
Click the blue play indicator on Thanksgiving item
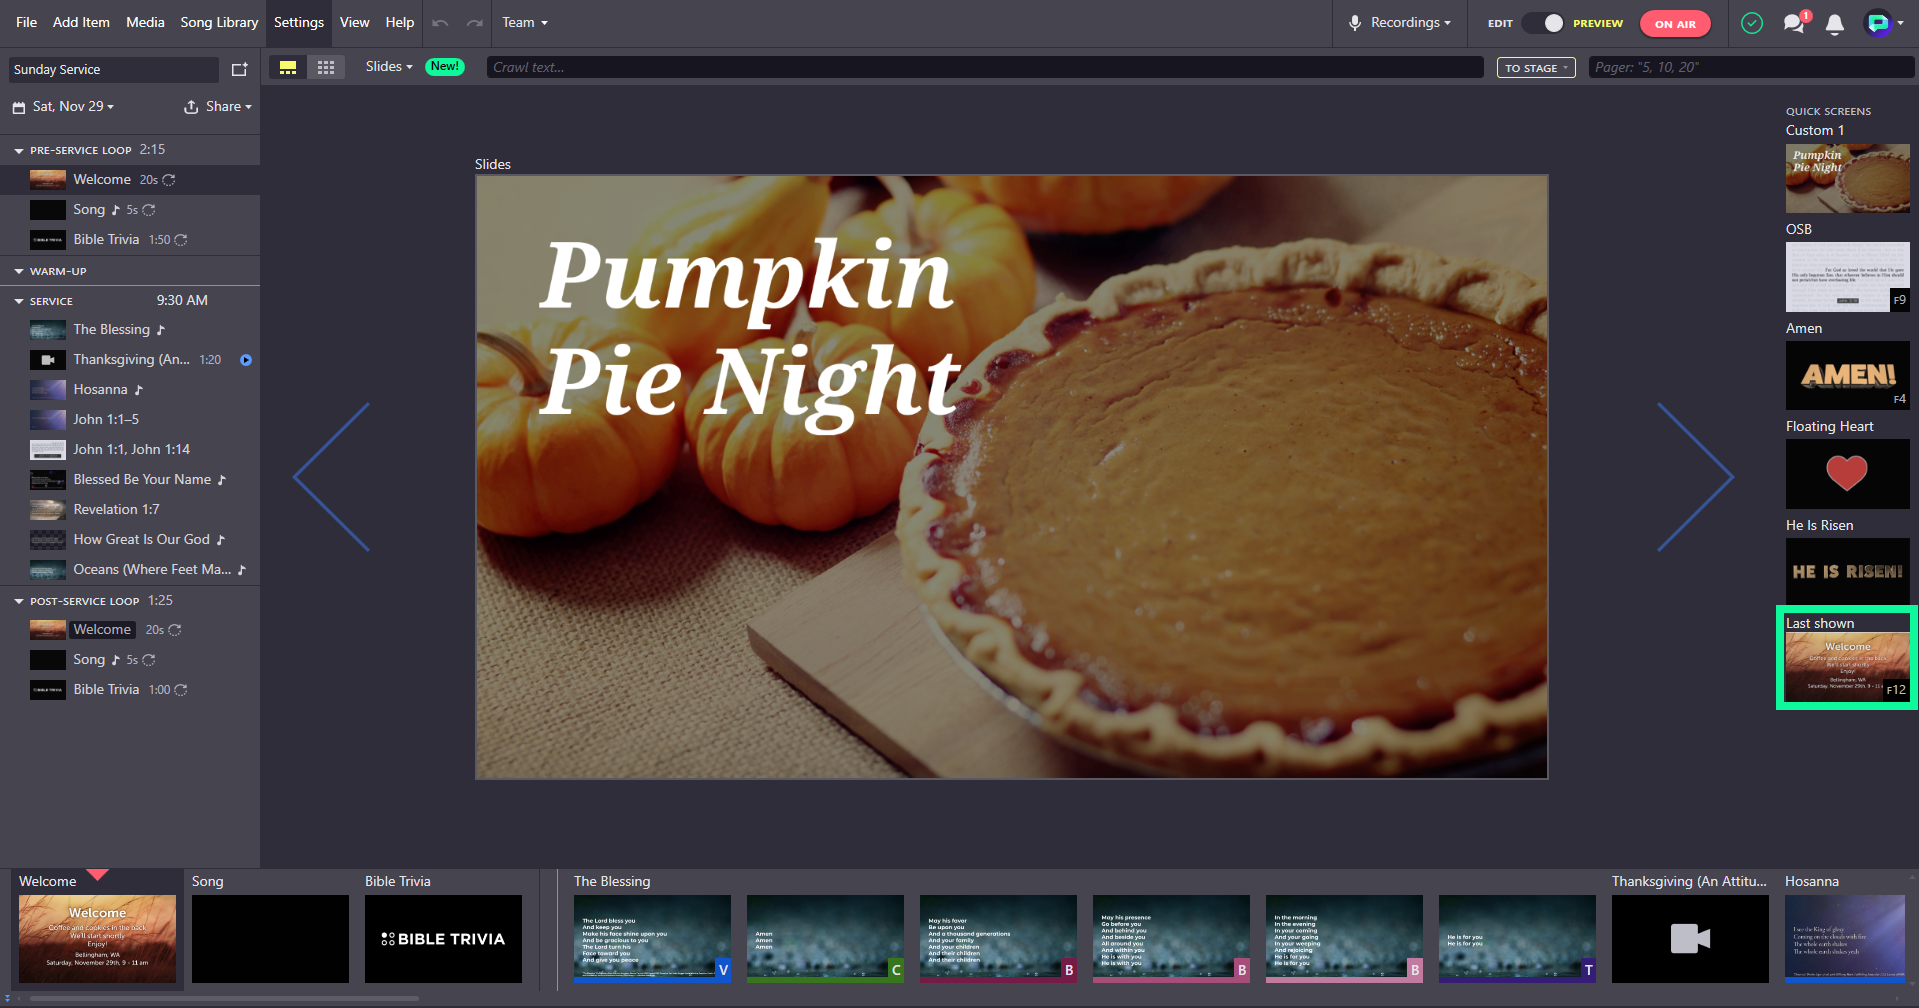pos(246,360)
